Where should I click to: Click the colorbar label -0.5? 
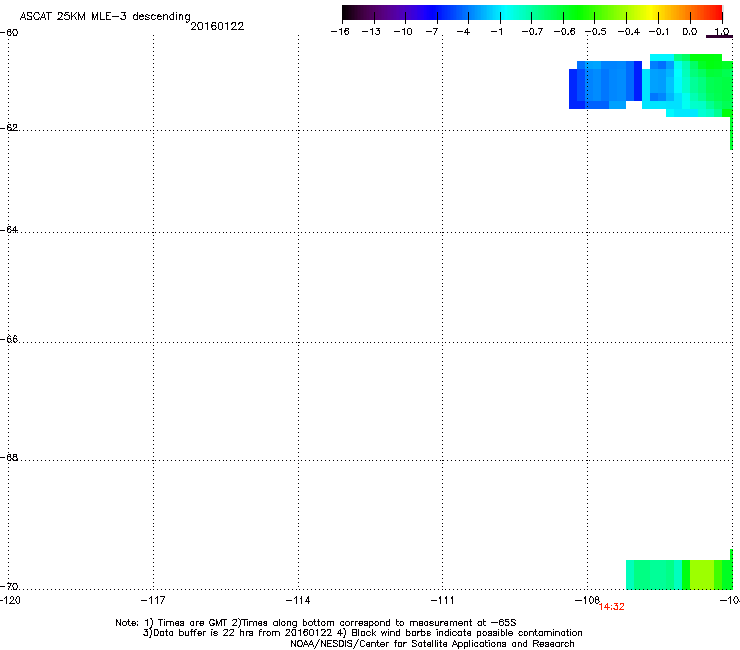coord(596,32)
